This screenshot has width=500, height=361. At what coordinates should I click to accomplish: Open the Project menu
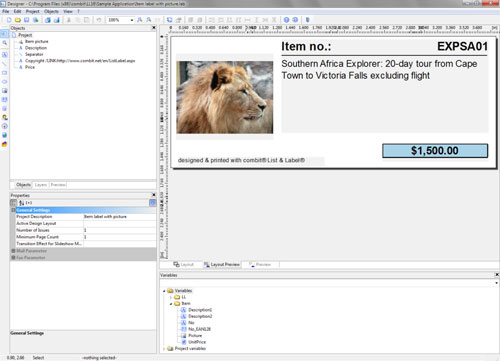pyautogui.click(x=33, y=11)
